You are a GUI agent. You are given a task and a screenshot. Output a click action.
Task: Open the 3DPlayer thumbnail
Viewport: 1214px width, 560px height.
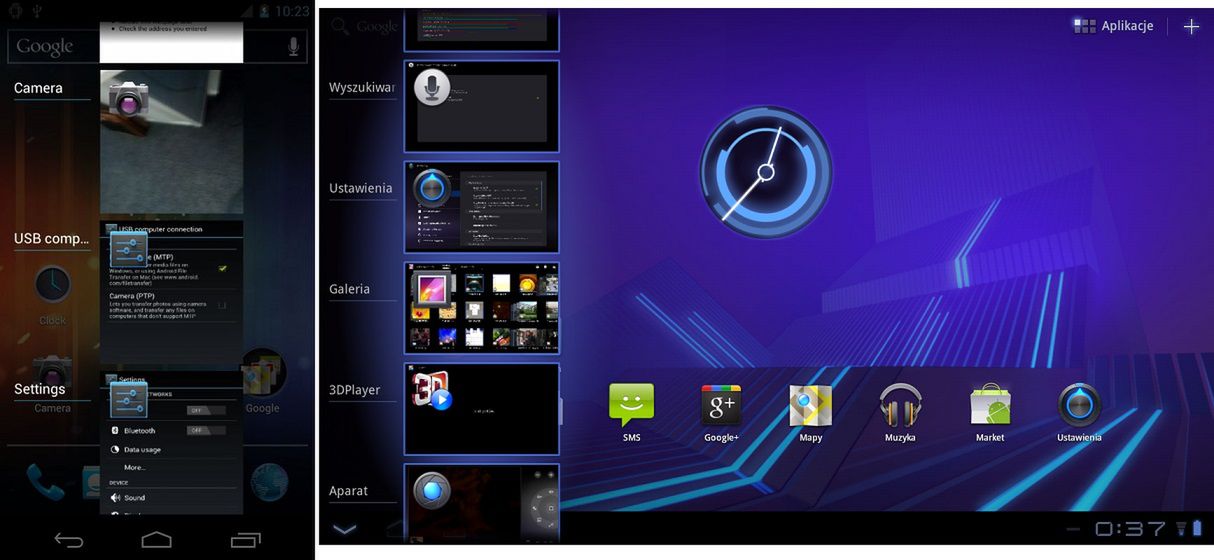coord(481,409)
